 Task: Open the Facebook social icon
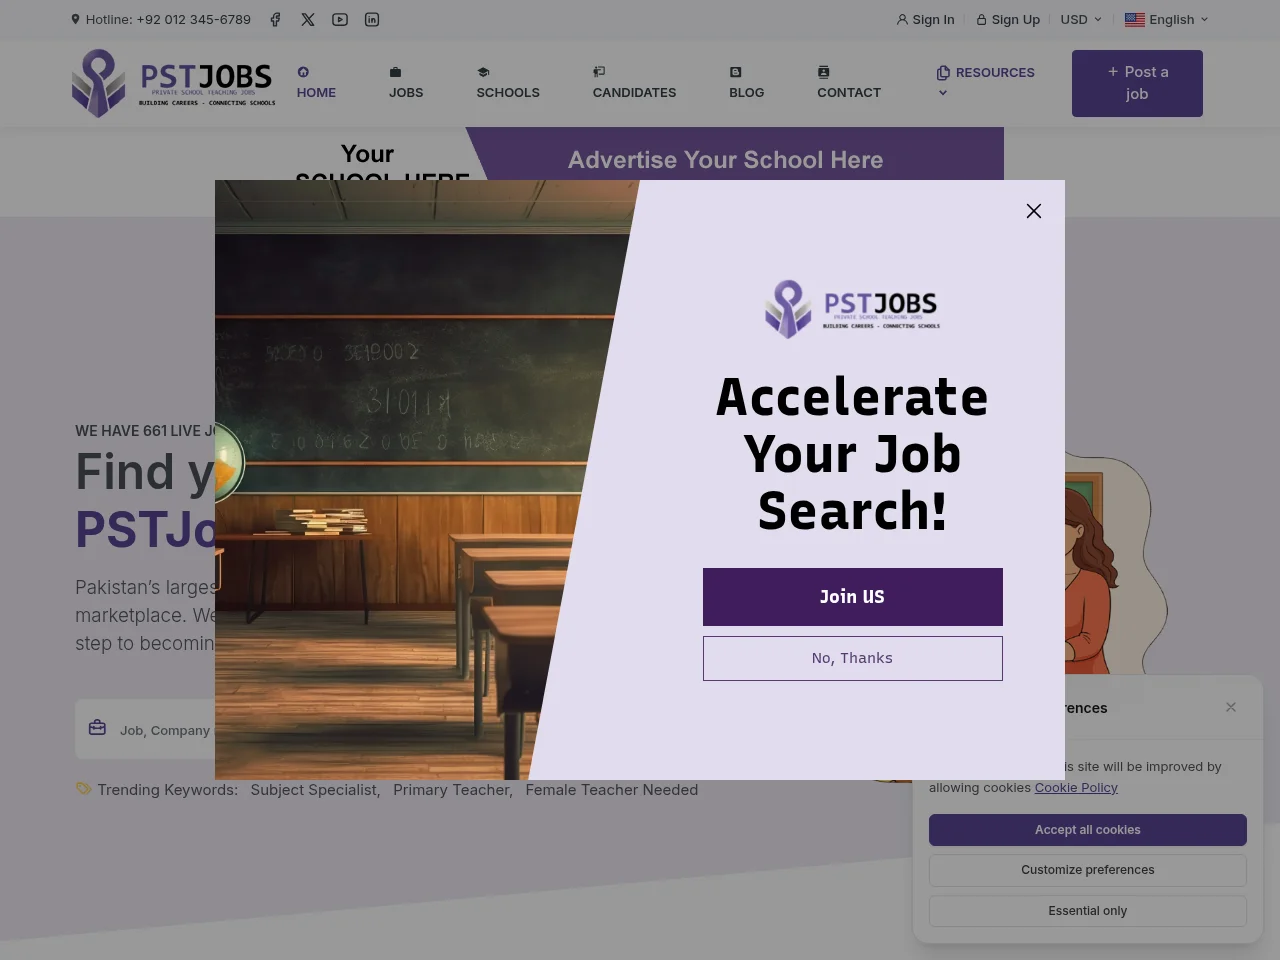click(x=275, y=19)
